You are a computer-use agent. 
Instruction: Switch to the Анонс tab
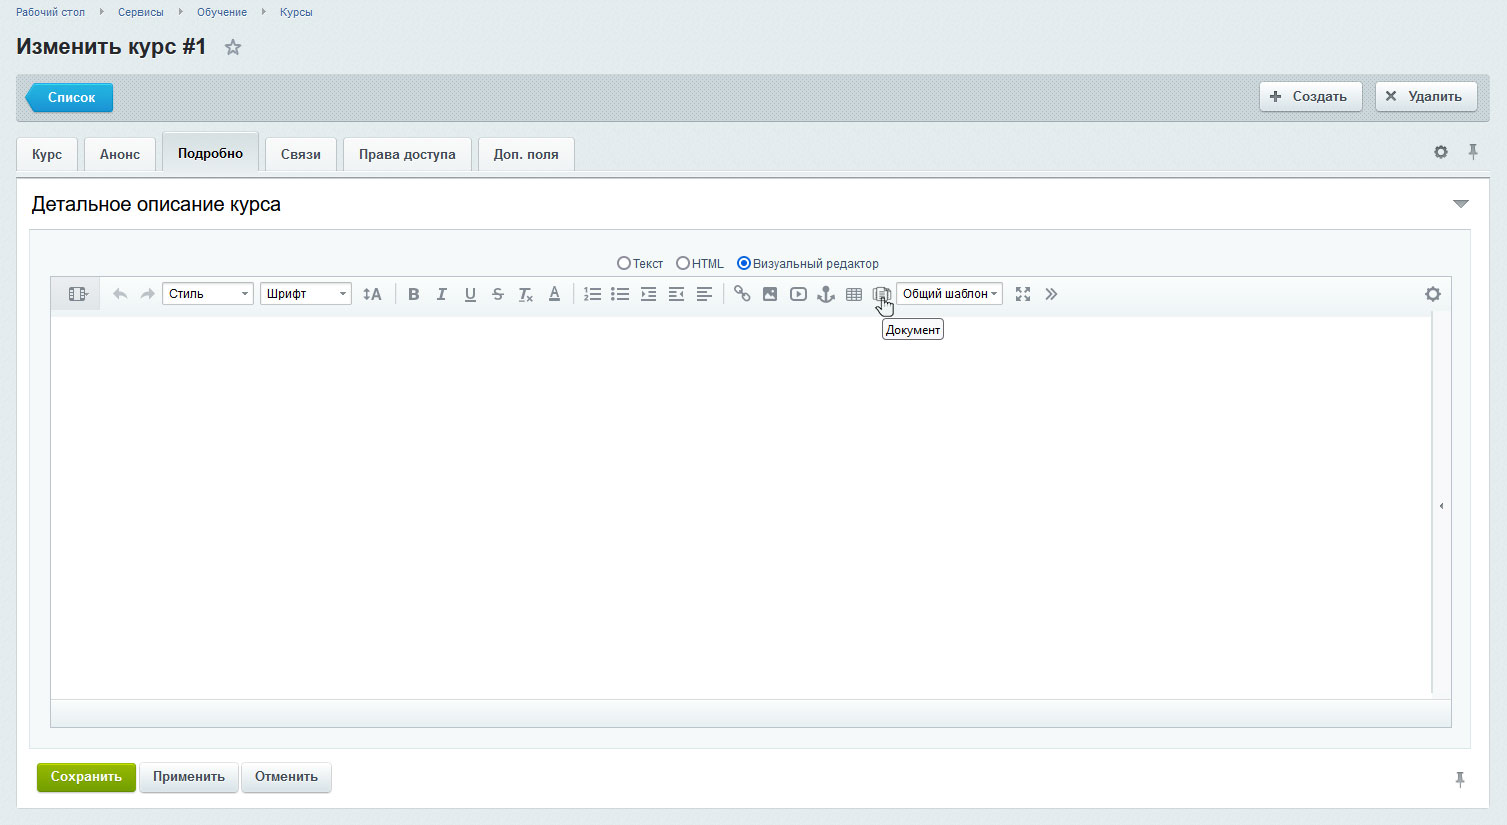point(120,154)
